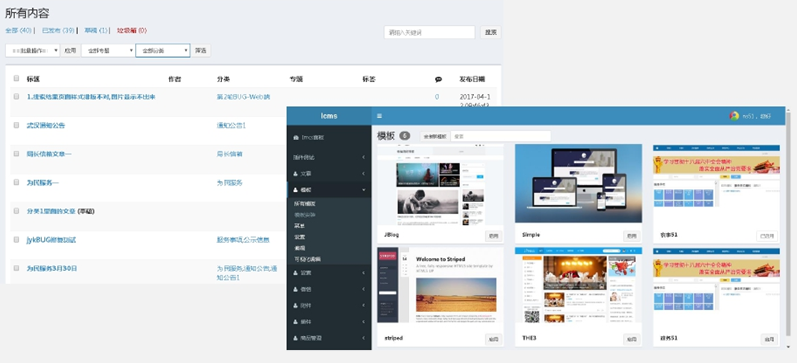The height and width of the screenshot is (363, 797).
Task: Click the dashboard icon beside lmcs面板
Action: [x=296, y=138]
